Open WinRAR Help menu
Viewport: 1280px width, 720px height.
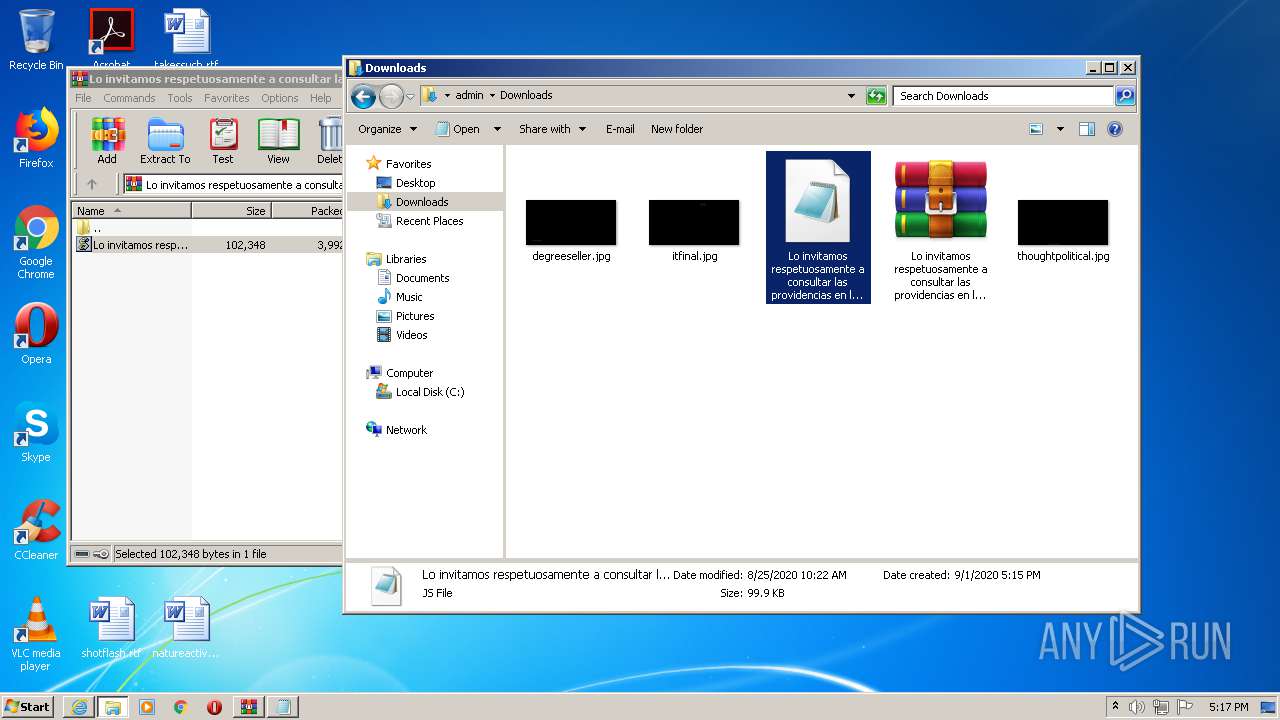pyautogui.click(x=321, y=98)
